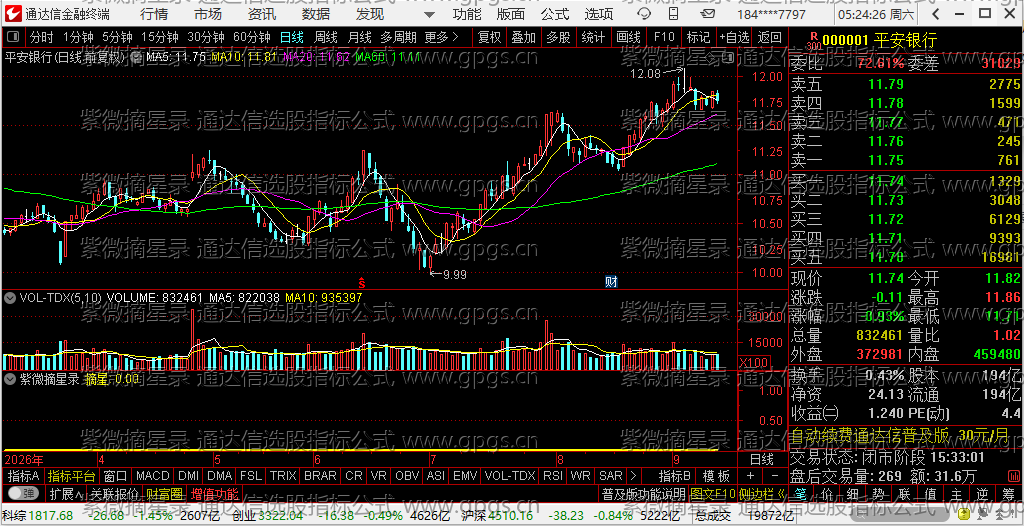Open the 增值功能 link
This screenshot has height=526, width=1024.
click(214, 493)
